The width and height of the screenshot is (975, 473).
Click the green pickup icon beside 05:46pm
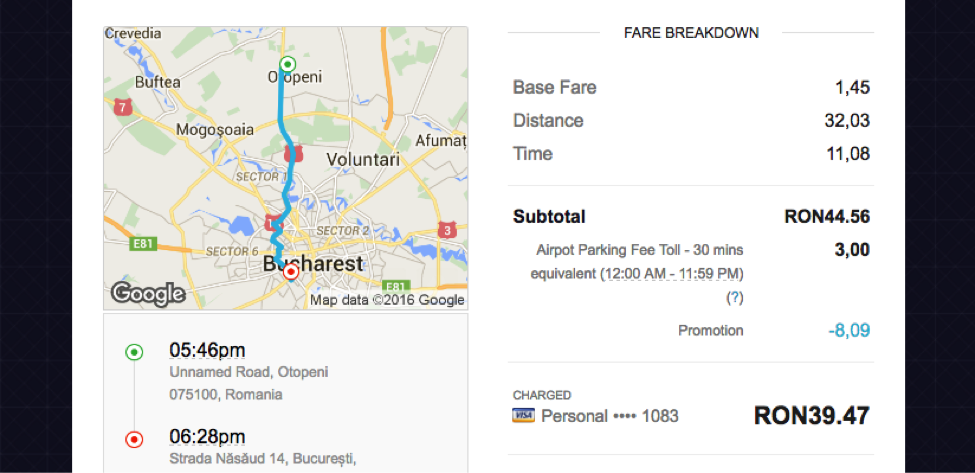coord(134,351)
